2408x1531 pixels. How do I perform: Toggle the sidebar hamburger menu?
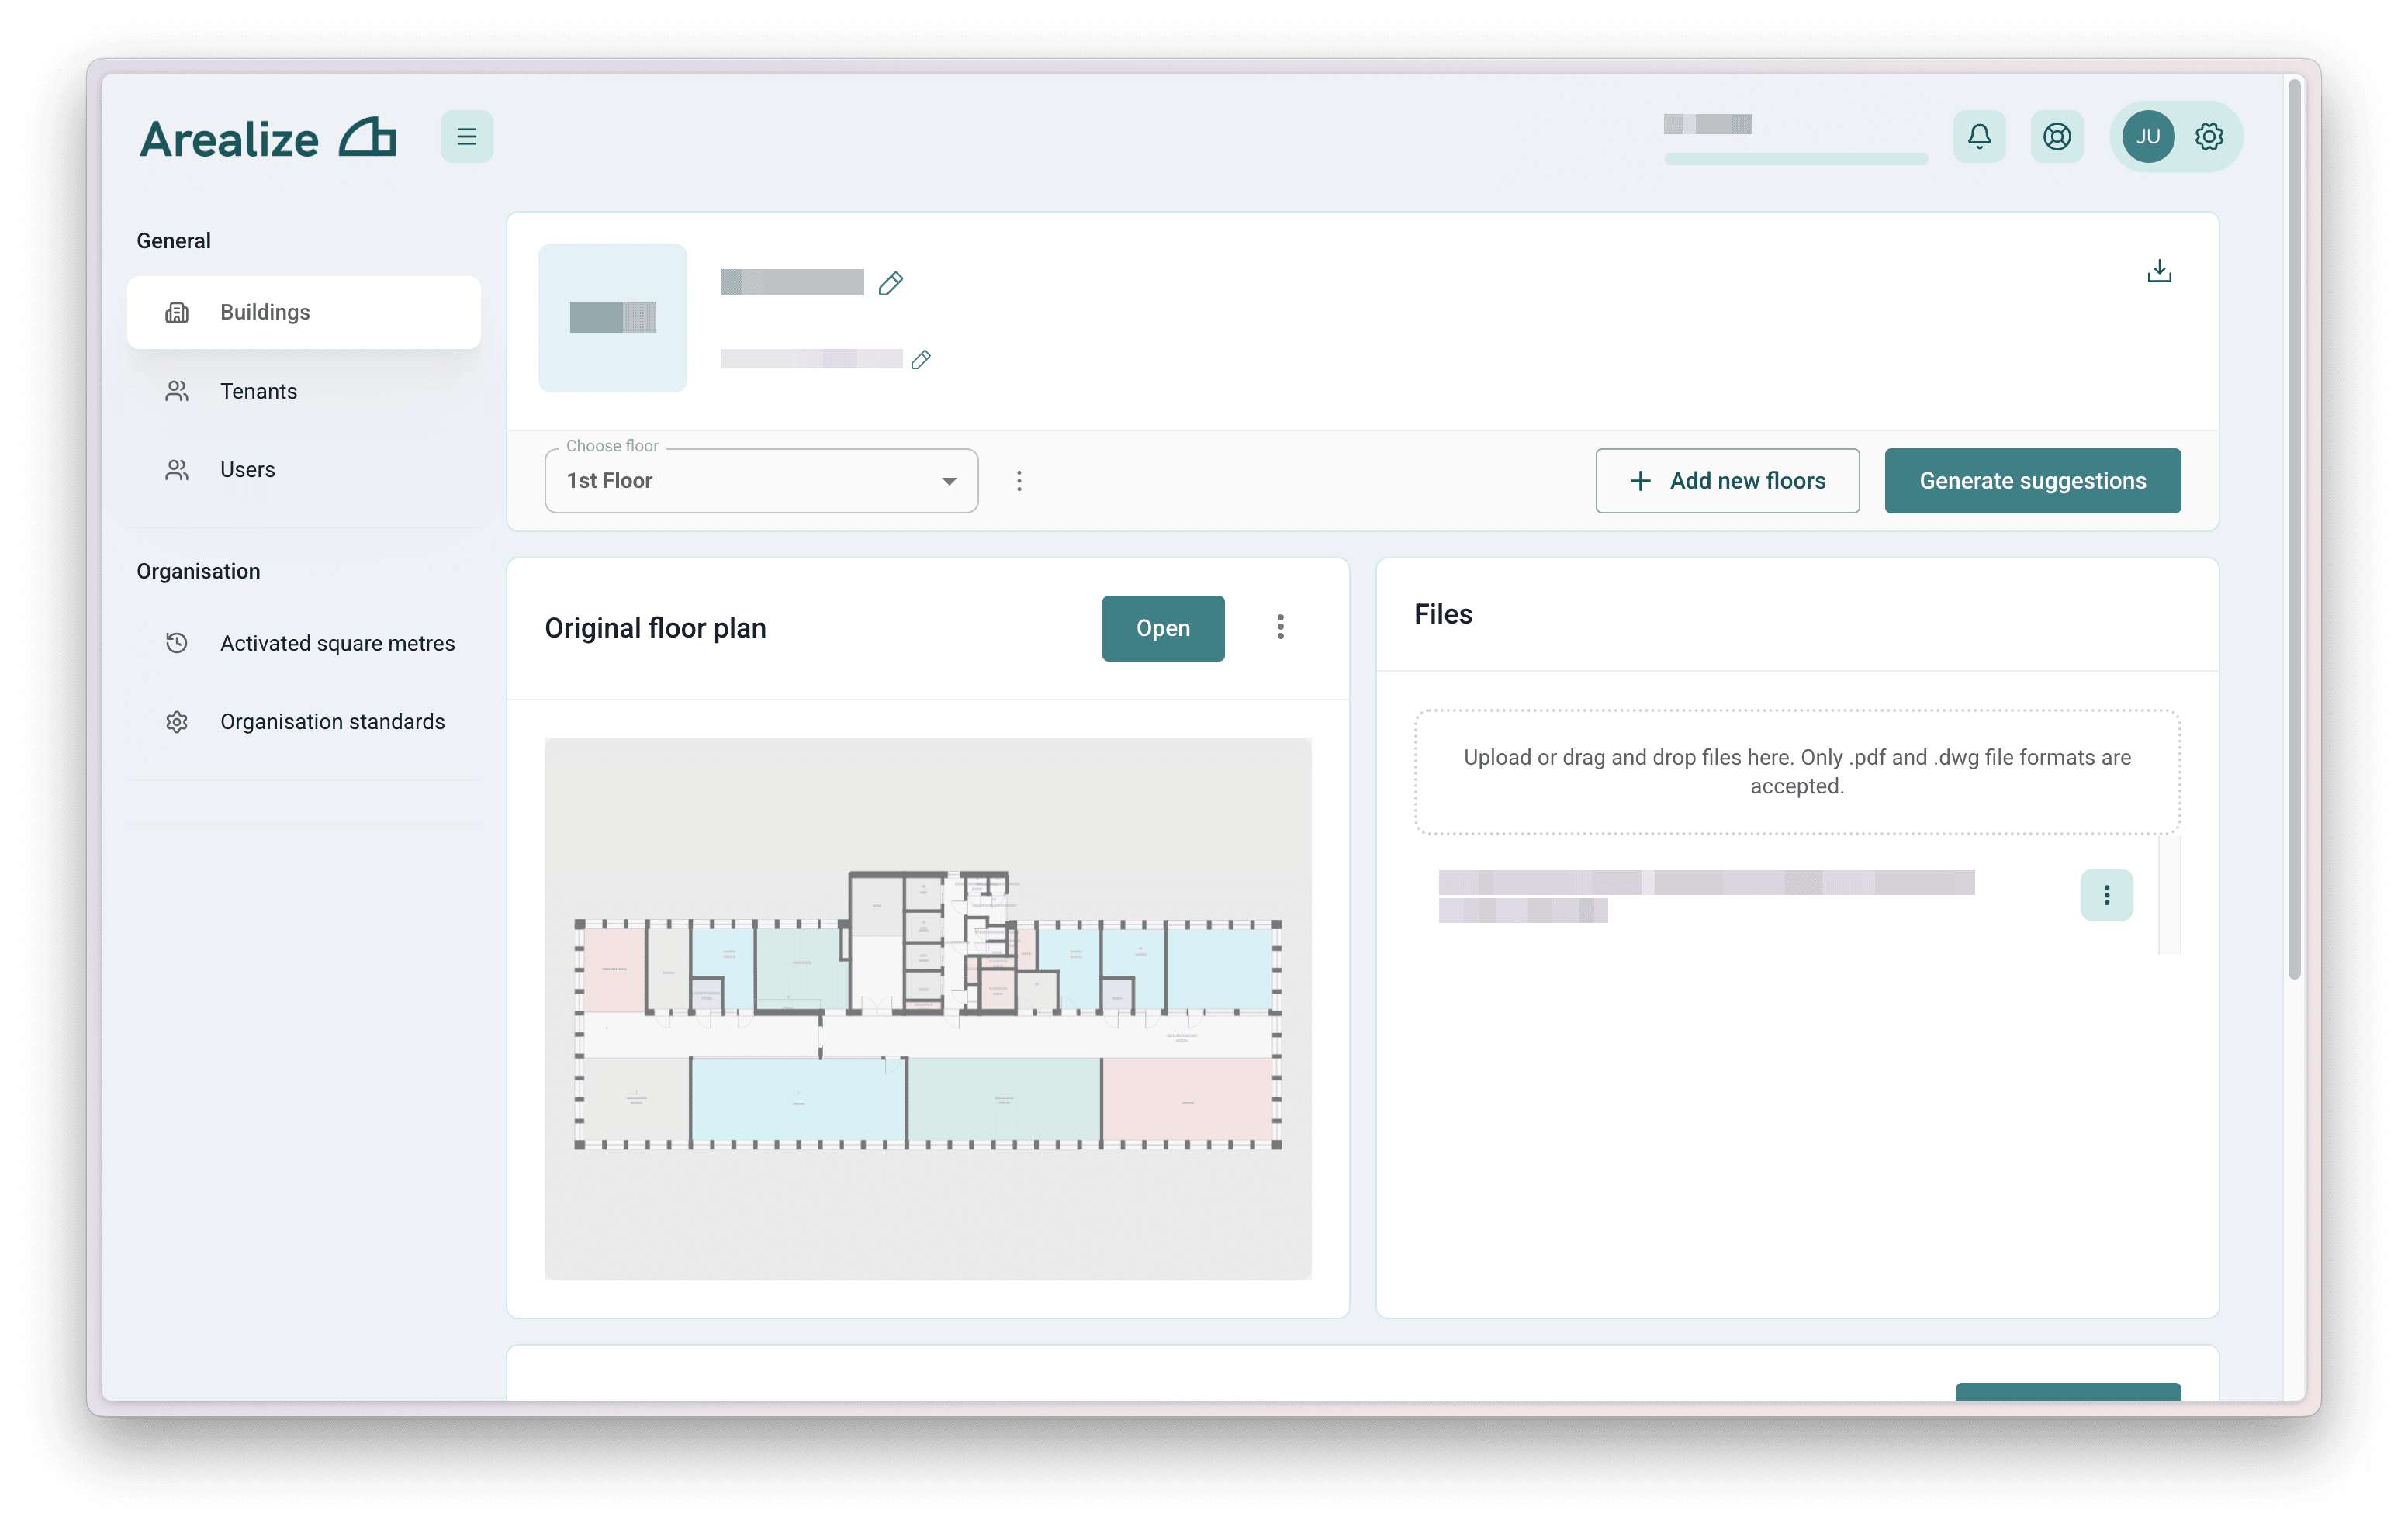[x=466, y=137]
